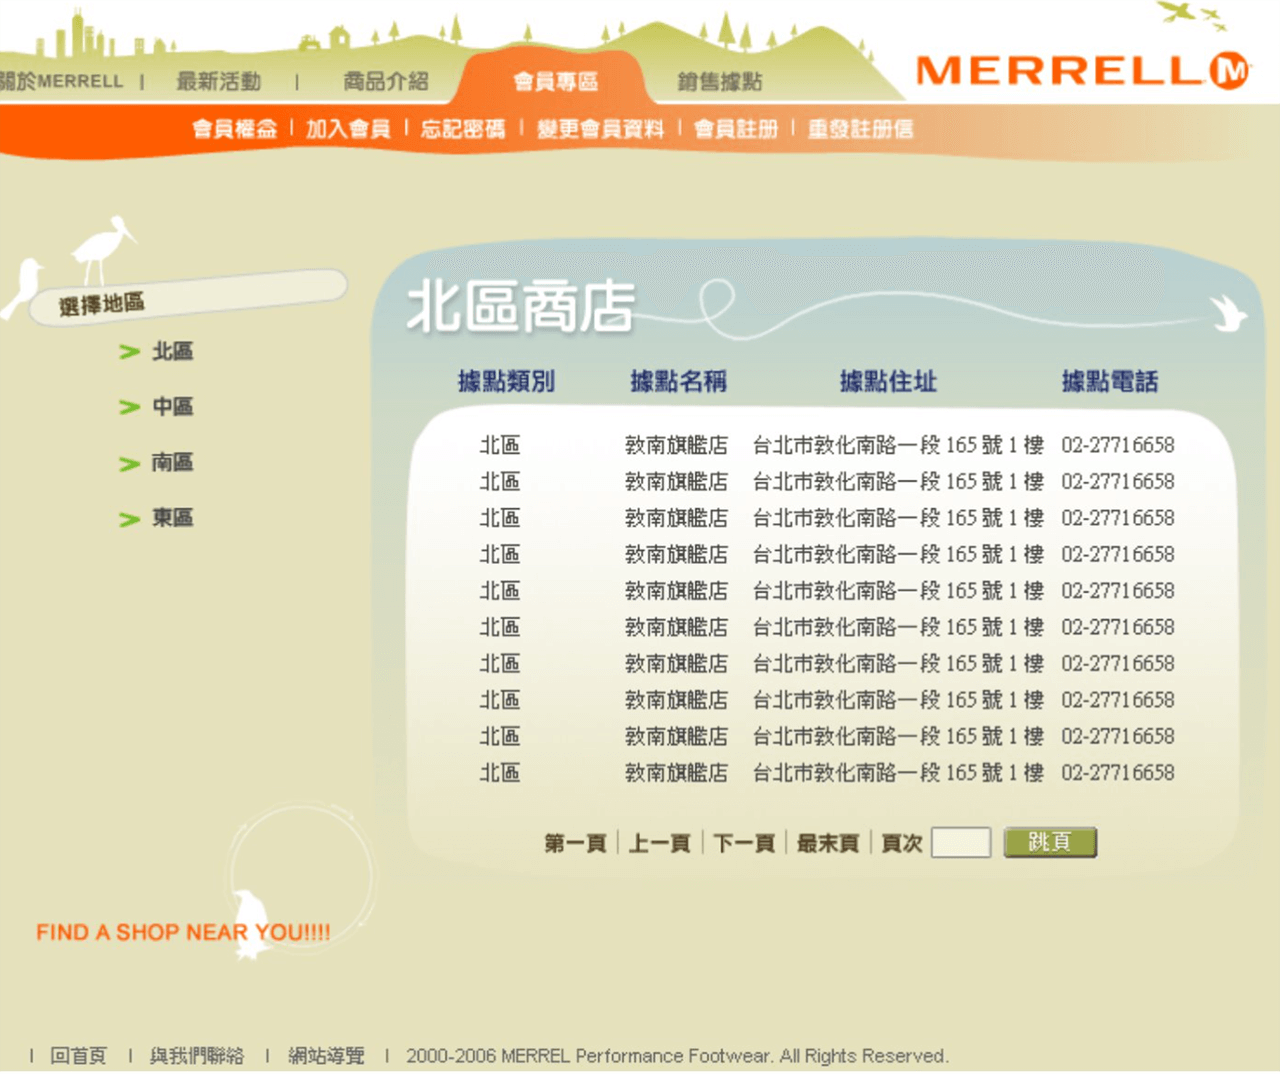Click the 回首頁 footer link
This screenshot has height=1074, width=1280.
point(78,1056)
